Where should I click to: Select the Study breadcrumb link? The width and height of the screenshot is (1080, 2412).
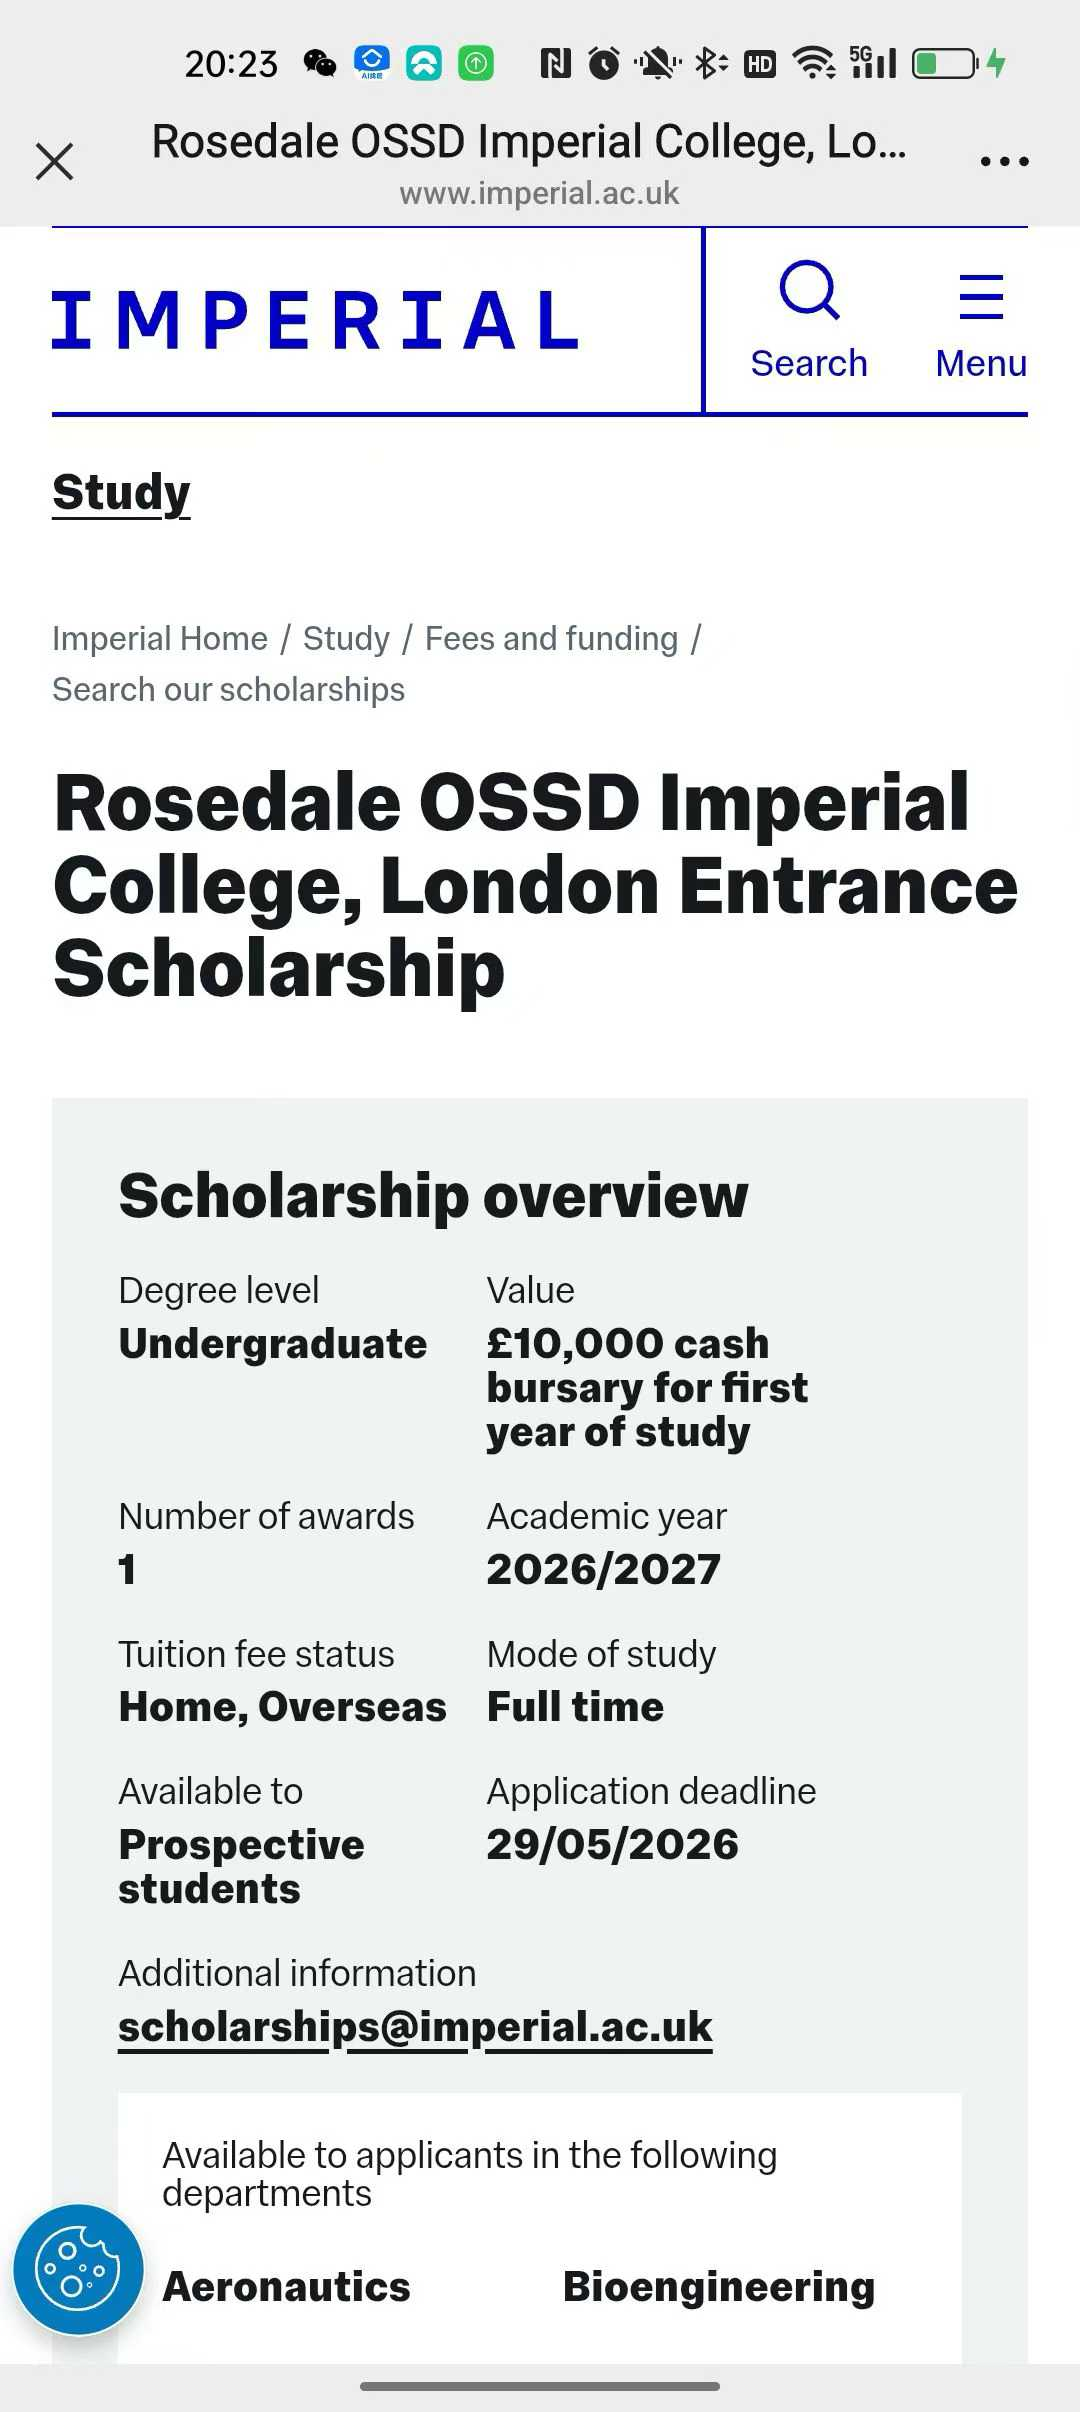(x=346, y=638)
